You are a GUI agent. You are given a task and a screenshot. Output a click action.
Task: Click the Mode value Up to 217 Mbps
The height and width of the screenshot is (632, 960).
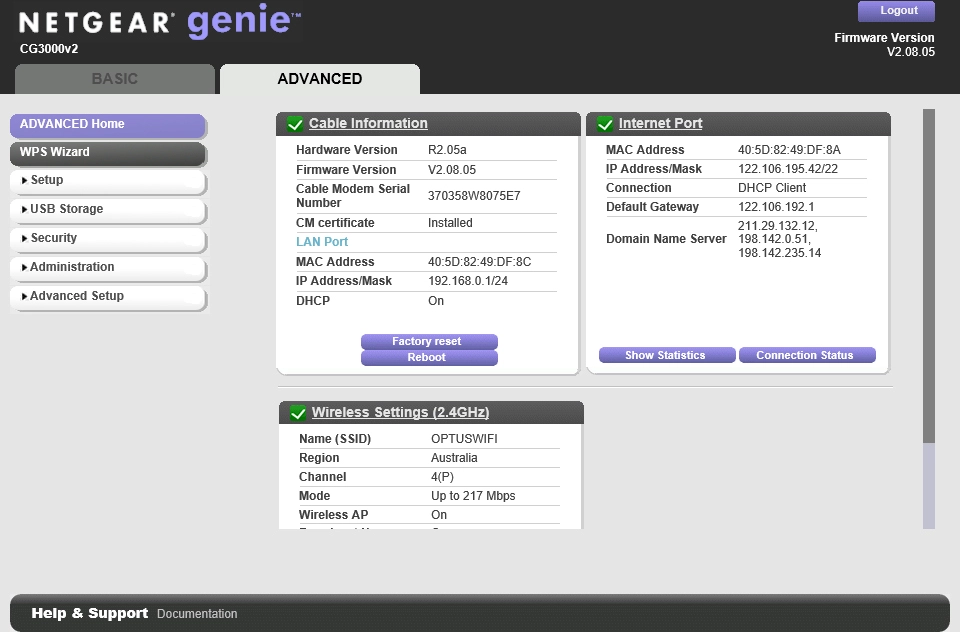(x=473, y=496)
